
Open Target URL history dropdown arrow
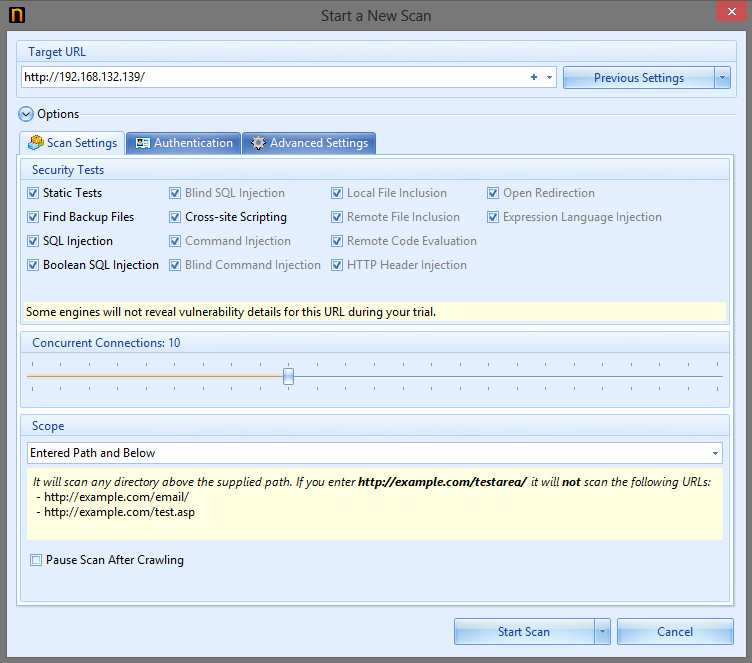[549, 77]
